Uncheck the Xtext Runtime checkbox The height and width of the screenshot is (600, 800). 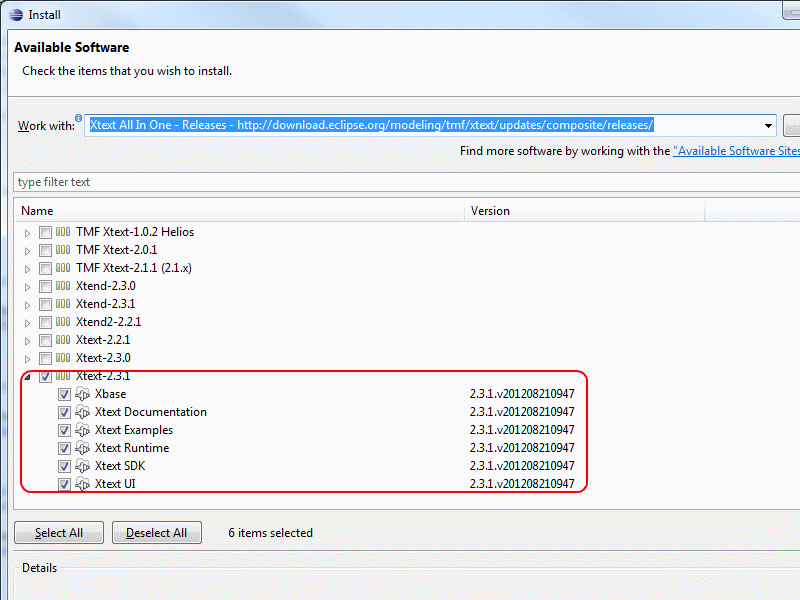pyautogui.click(x=64, y=448)
